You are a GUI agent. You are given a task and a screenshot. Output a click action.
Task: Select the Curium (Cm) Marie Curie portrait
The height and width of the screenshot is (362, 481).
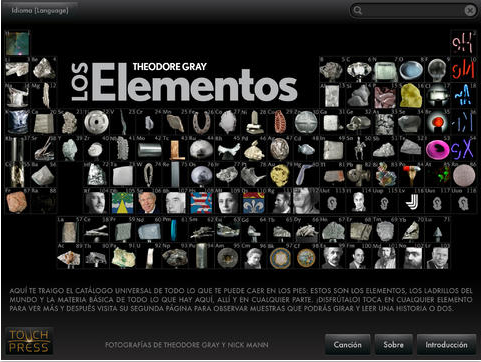(x=254, y=257)
